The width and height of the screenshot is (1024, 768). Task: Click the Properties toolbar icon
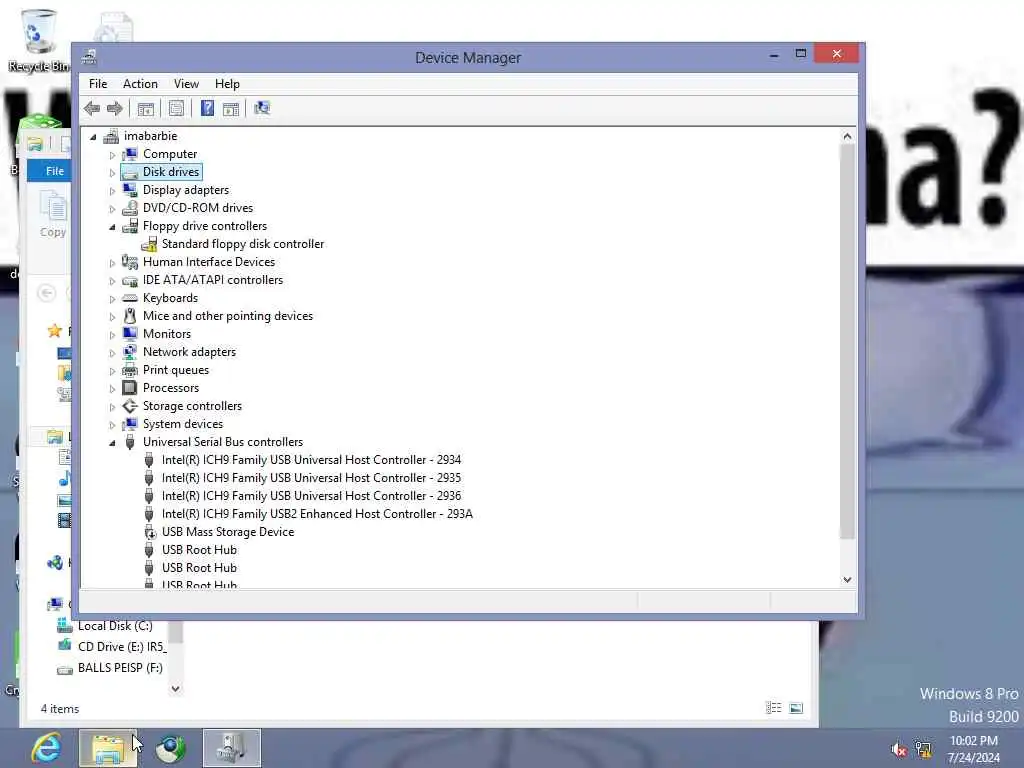click(176, 108)
